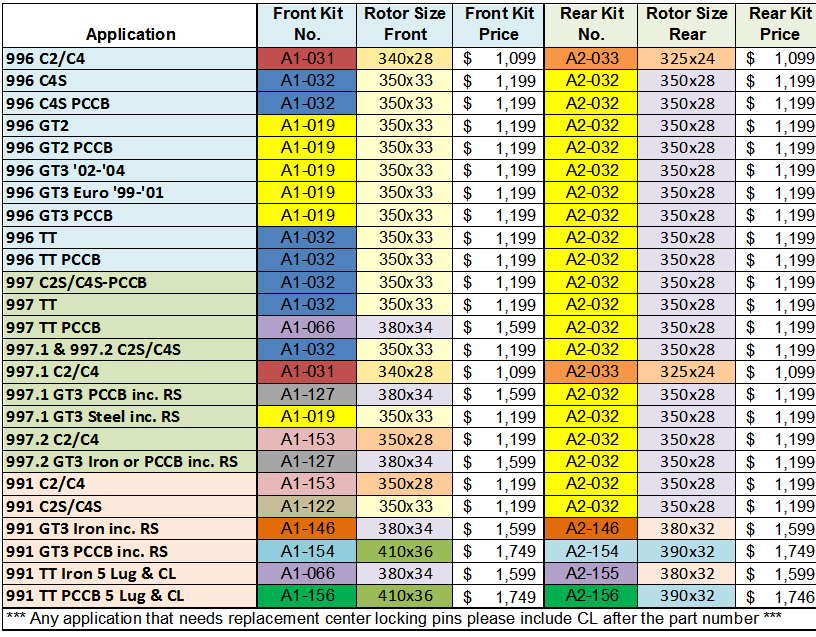Image resolution: width=816 pixels, height=637 pixels.
Task: Click the 996 GT3 Euro '99-'01 cell
Action: (130, 193)
